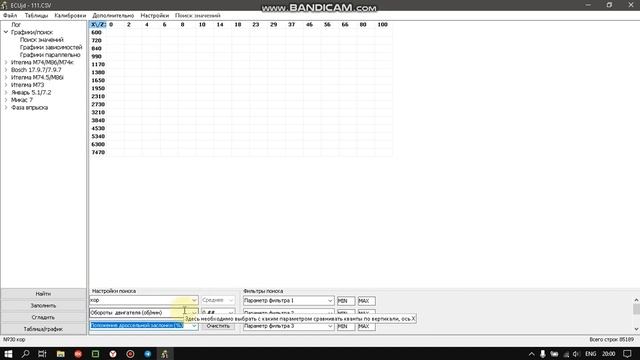Click the Всего строк status bar text

611,340
